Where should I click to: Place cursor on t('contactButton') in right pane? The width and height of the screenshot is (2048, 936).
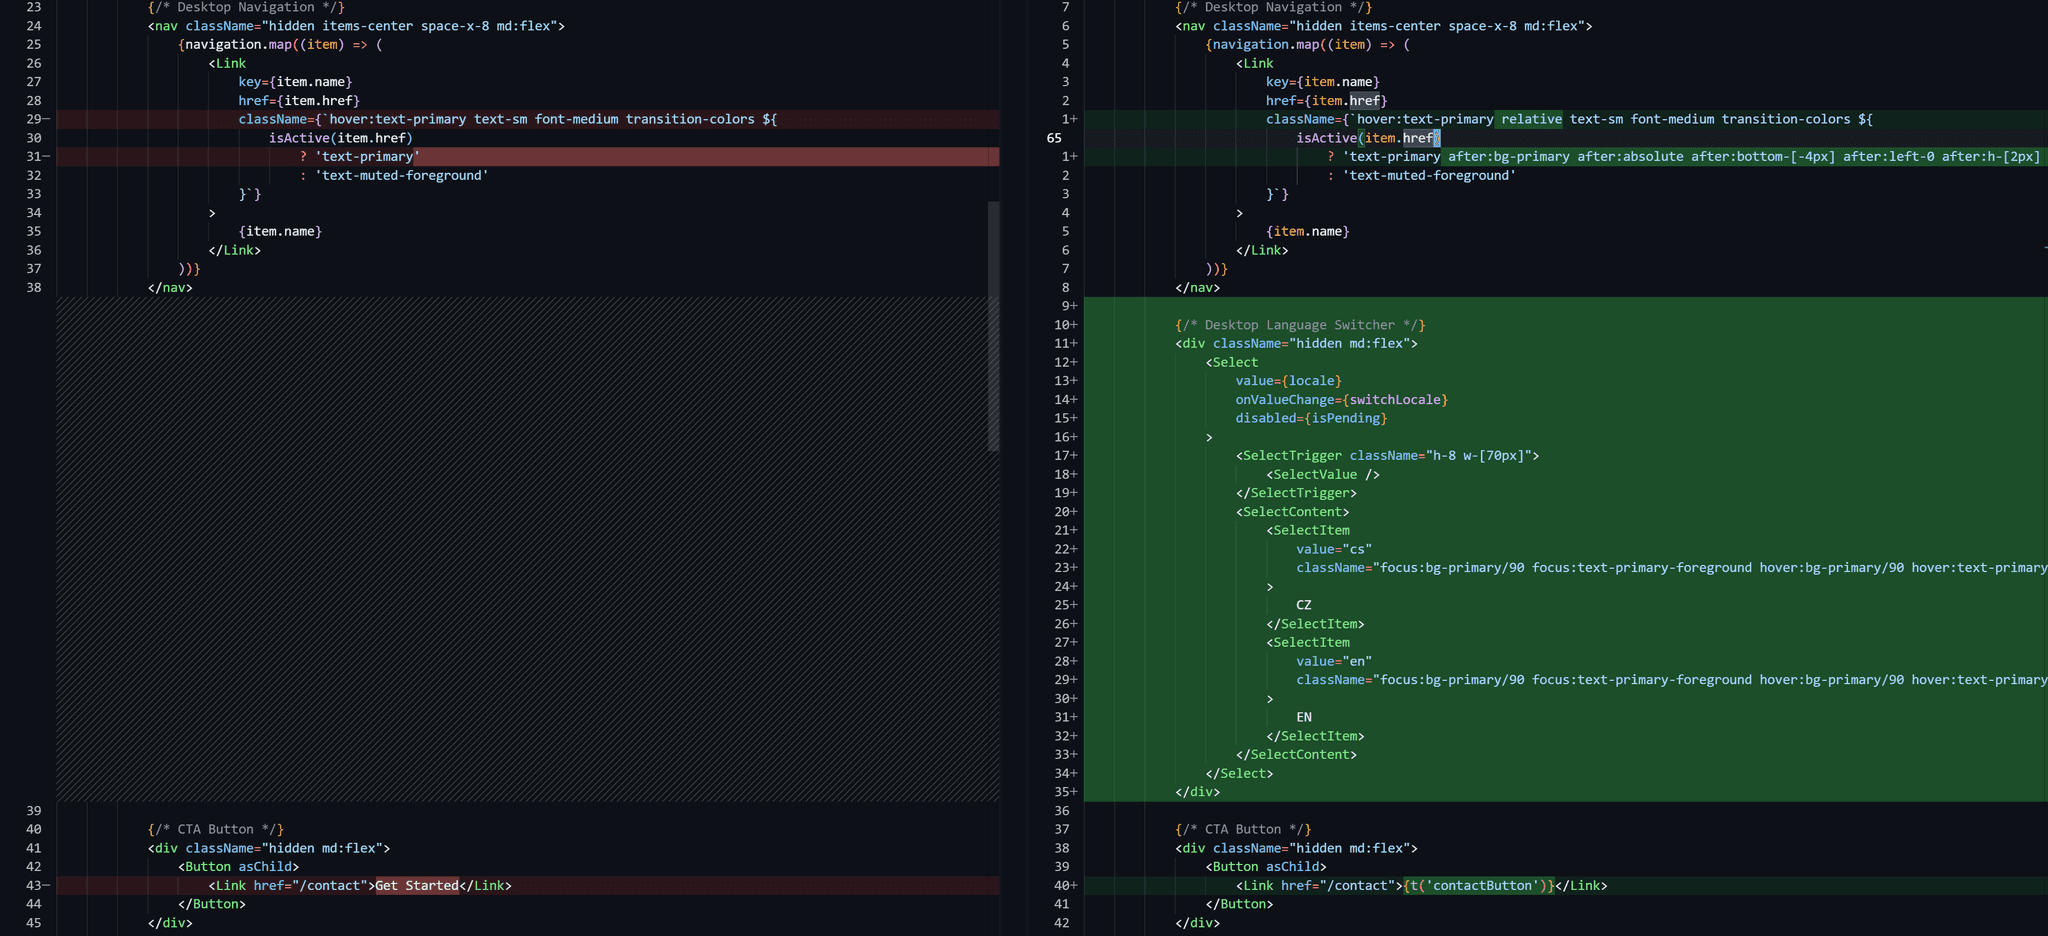1479,885
